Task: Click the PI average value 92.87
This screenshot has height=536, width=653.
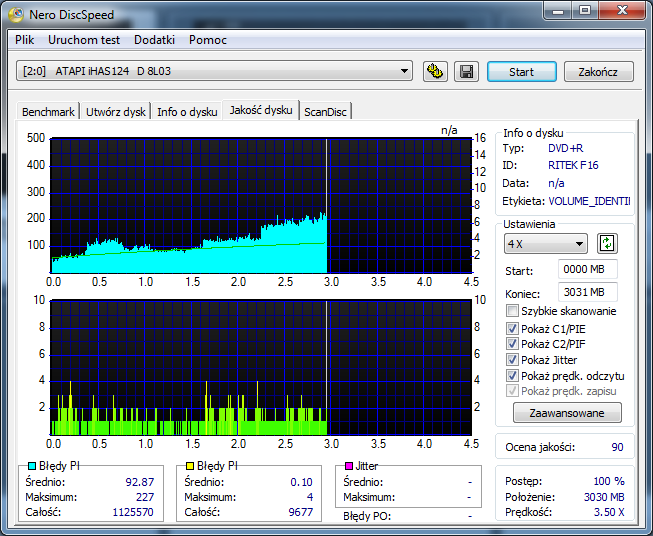Action: (140, 482)
